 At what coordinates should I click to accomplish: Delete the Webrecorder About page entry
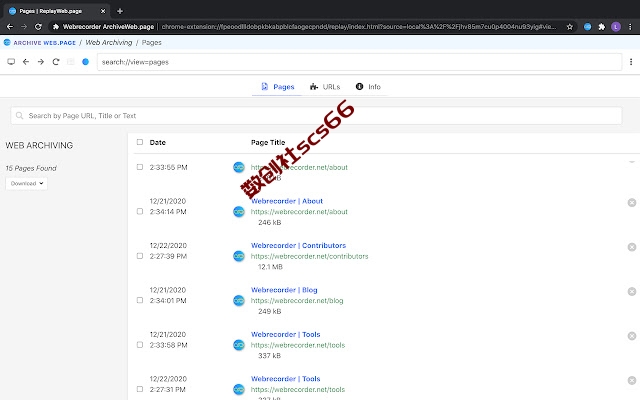pos(632,202)
